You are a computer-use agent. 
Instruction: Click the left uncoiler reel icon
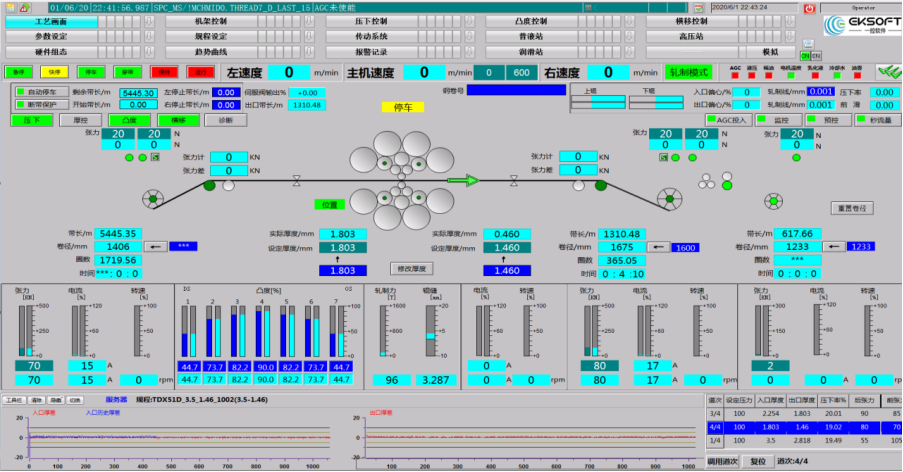(x=153, y=199)
